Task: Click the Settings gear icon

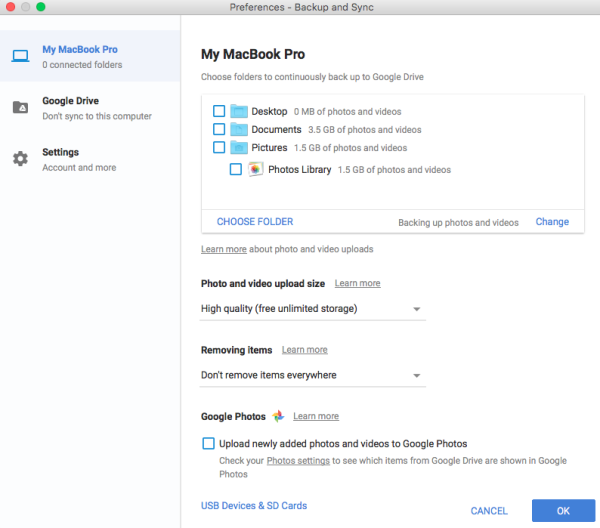Action: point(20,158)
